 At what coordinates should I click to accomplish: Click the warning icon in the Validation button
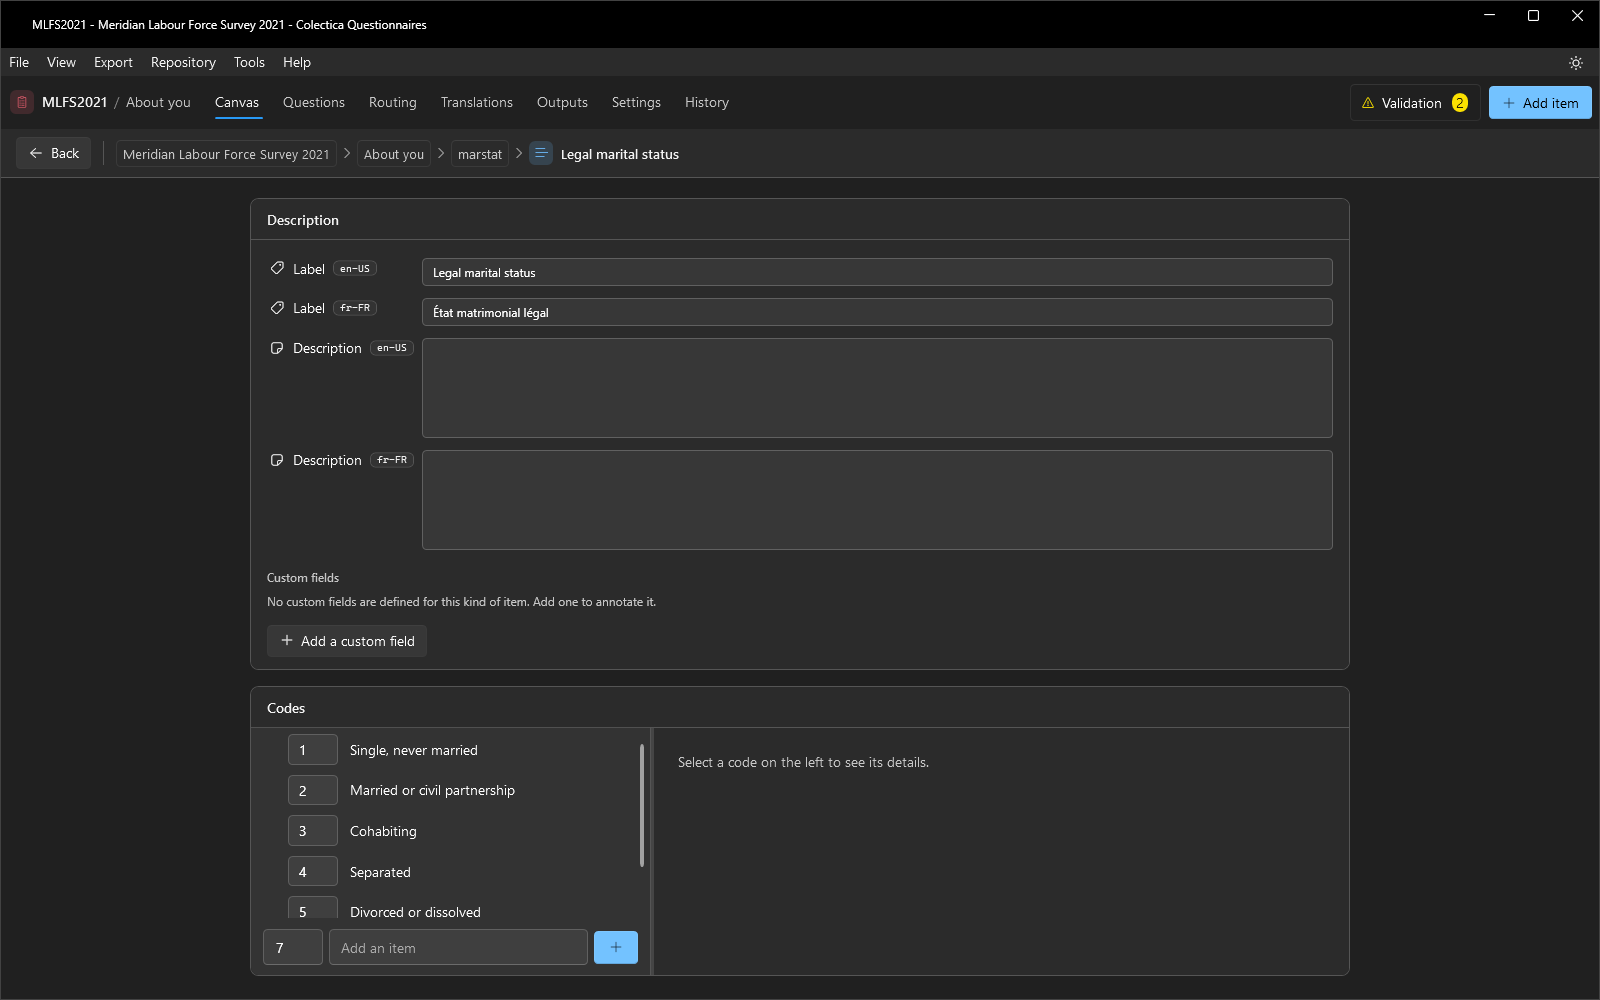1368,103
